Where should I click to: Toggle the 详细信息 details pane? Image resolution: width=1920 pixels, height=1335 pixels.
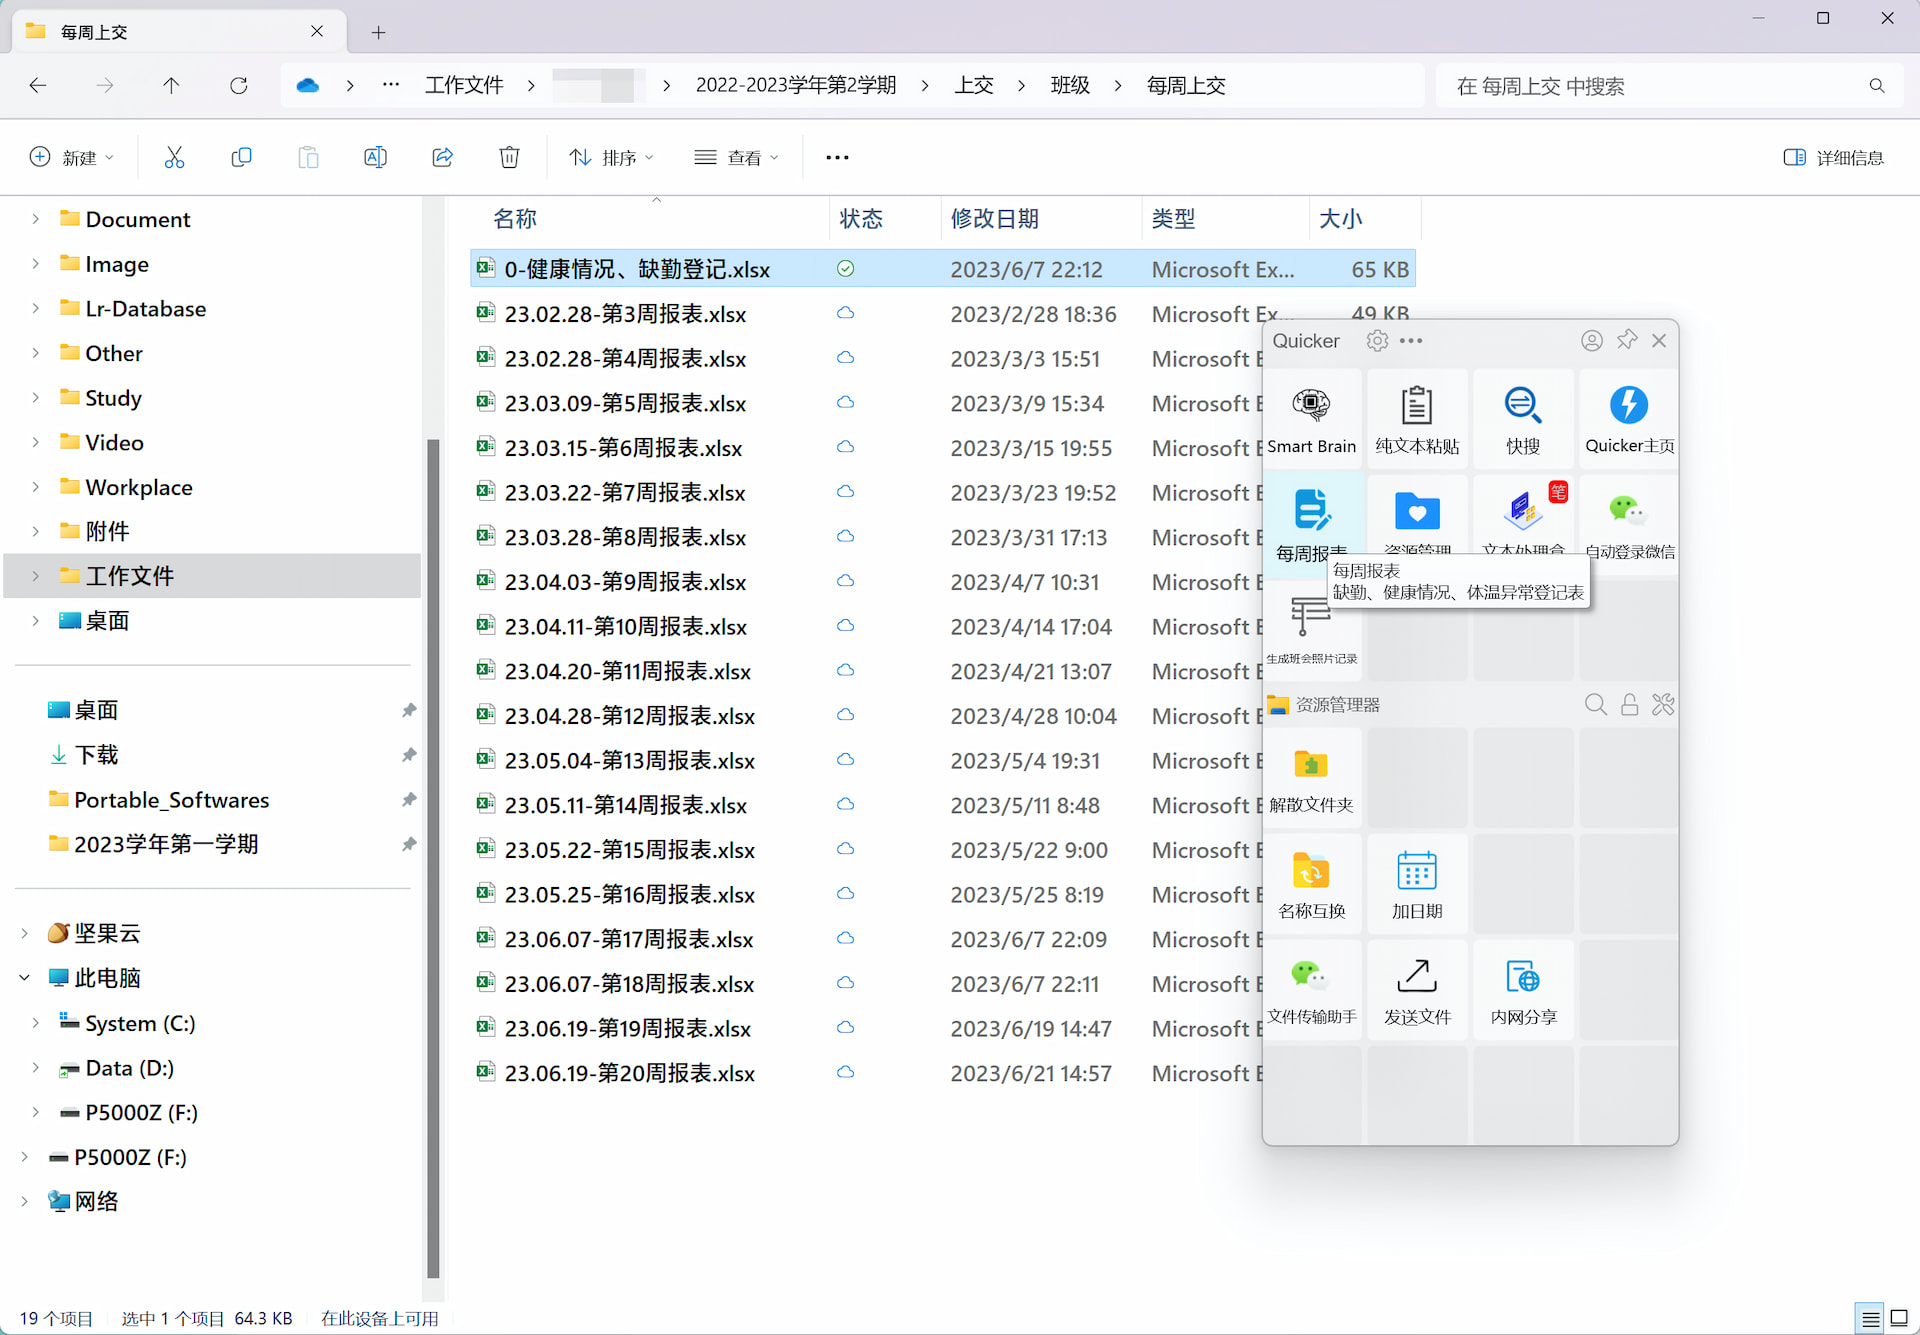point(1833,157)
